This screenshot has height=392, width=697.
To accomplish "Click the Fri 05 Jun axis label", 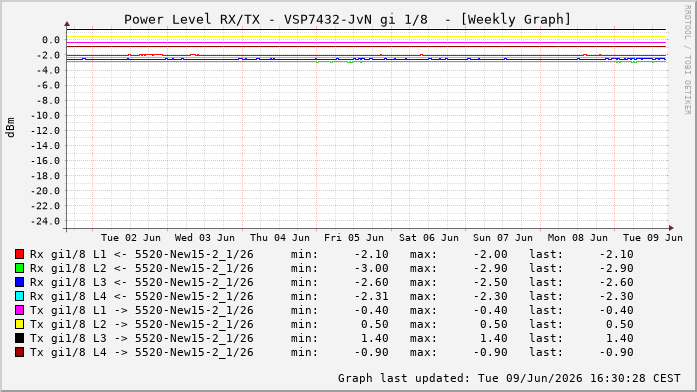I will tap(354, 238).
